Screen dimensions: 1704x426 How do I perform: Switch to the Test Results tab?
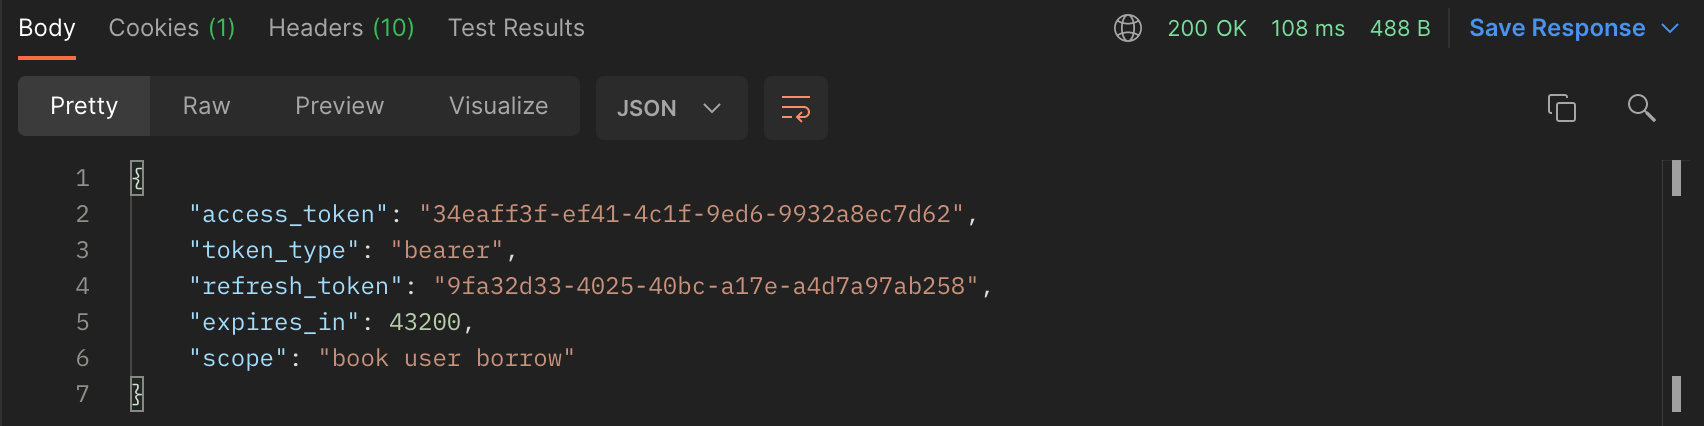(x=516, y=28)
